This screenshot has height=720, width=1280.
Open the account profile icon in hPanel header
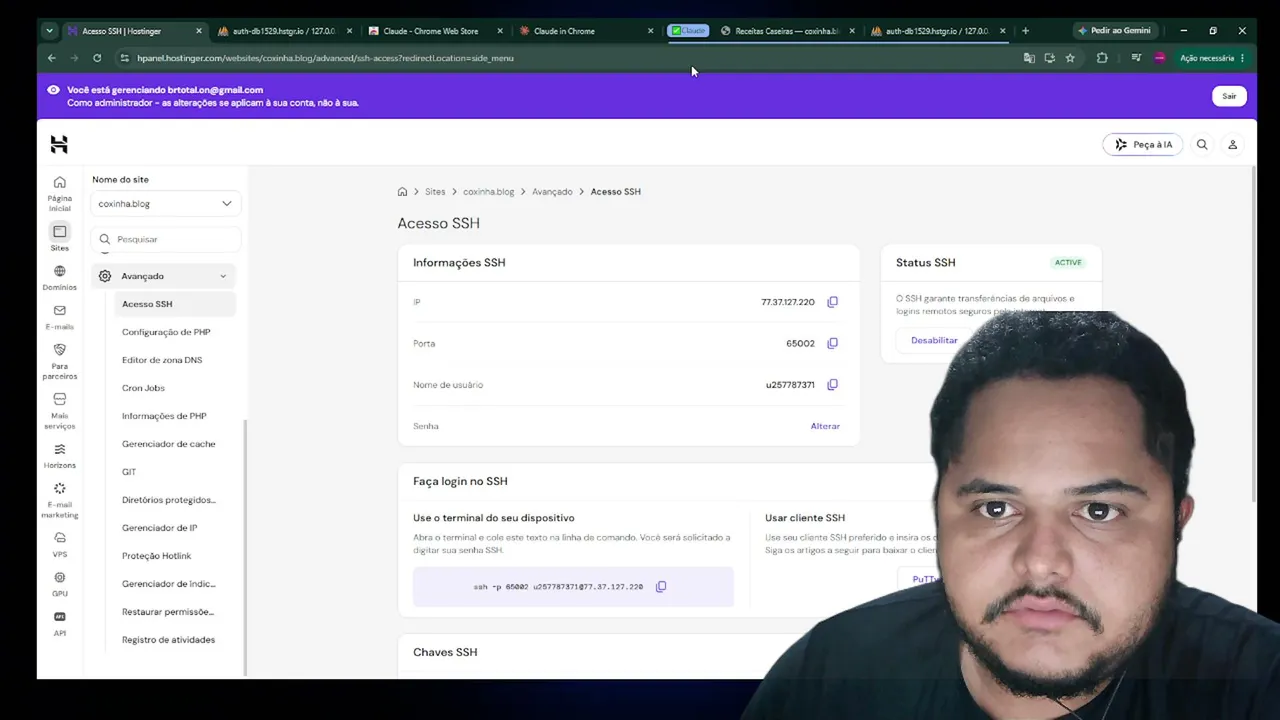(1233, 145)
